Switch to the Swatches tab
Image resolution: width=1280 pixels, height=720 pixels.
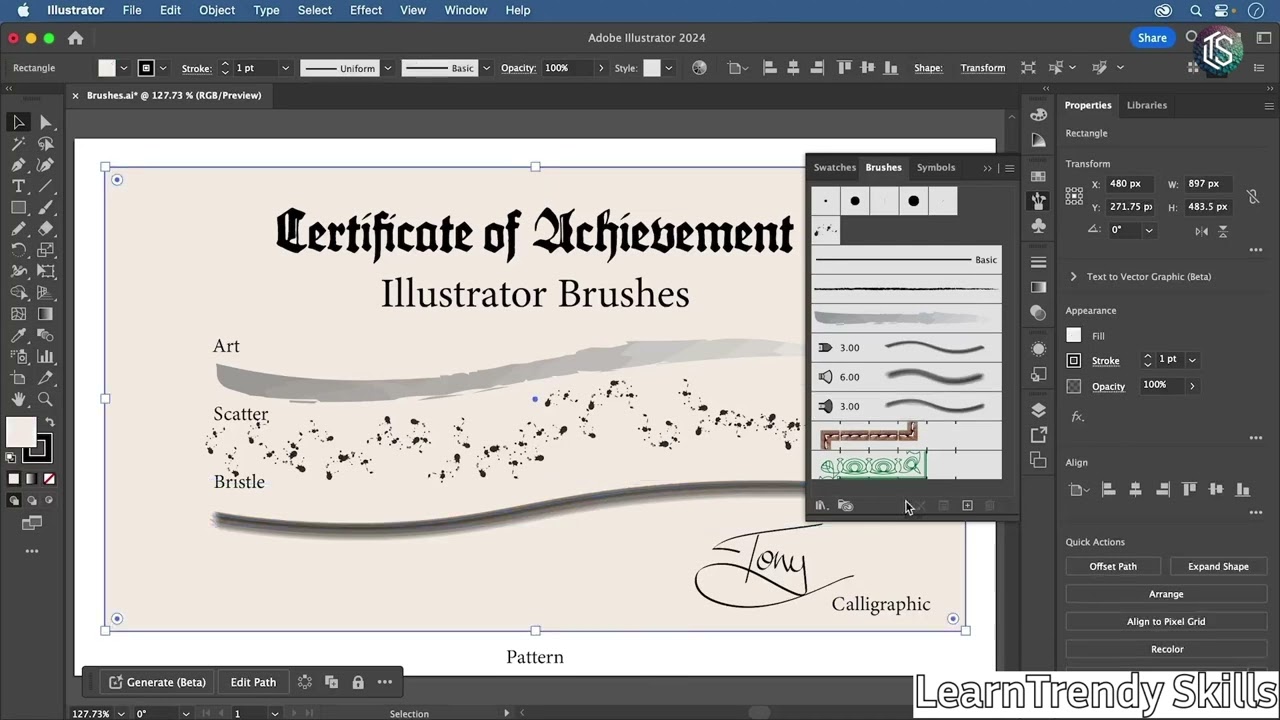(834, 167)
